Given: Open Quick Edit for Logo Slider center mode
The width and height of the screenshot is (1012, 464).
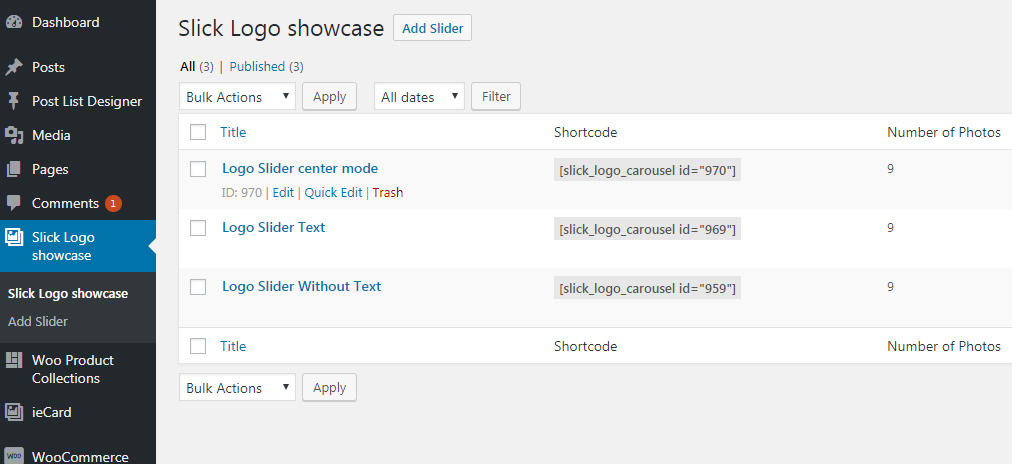Looking at the screenshot, I should point(333,193).
